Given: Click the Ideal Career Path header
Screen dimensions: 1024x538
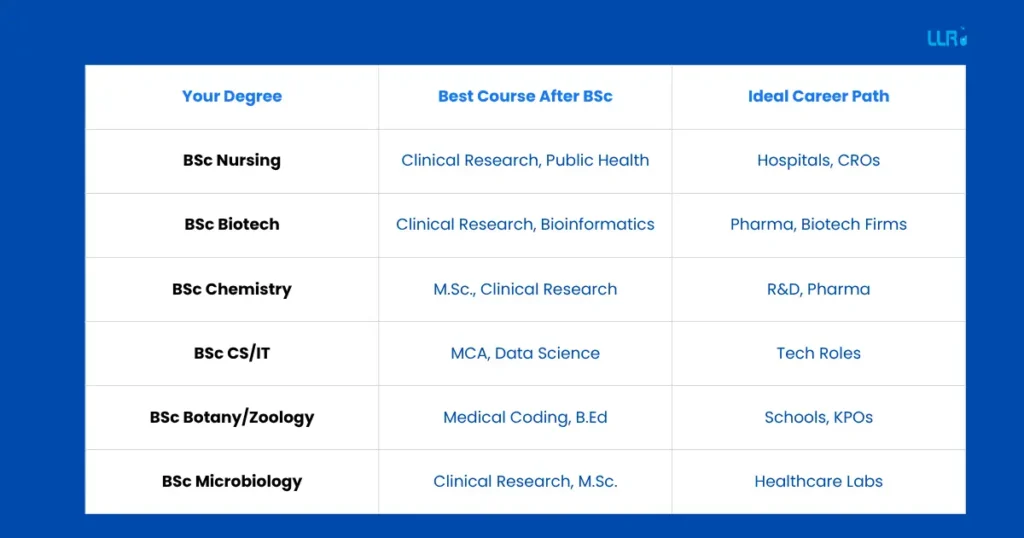Looking at the screenshot, I should click(x=818, y=97).
